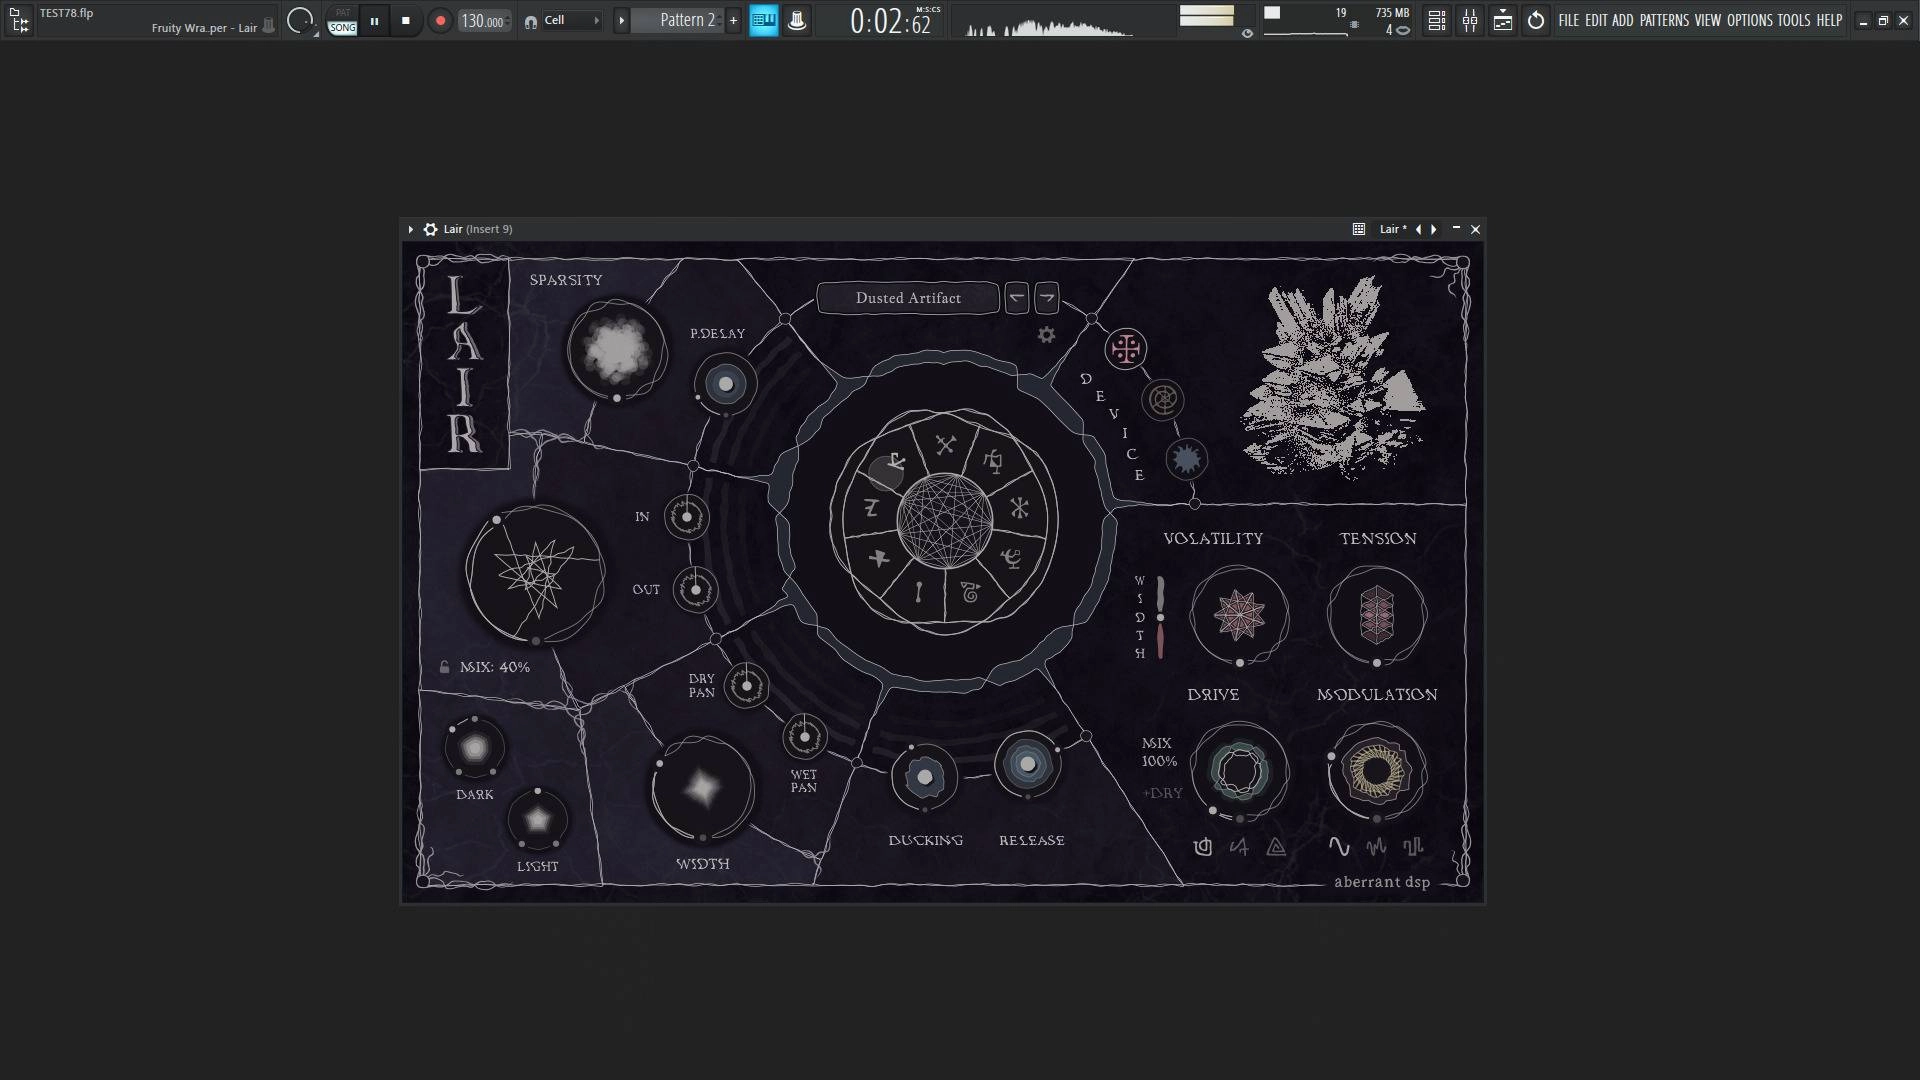The image size is (1920, 1080).
Task: Click the record button
Action: point(440,21)
